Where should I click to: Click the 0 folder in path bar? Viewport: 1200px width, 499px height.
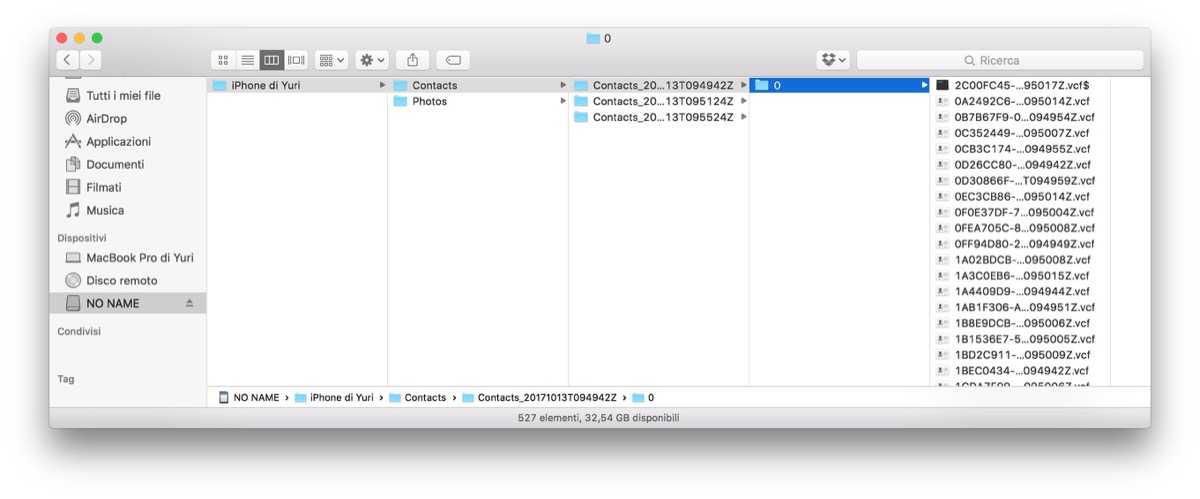tap(643, 398)
